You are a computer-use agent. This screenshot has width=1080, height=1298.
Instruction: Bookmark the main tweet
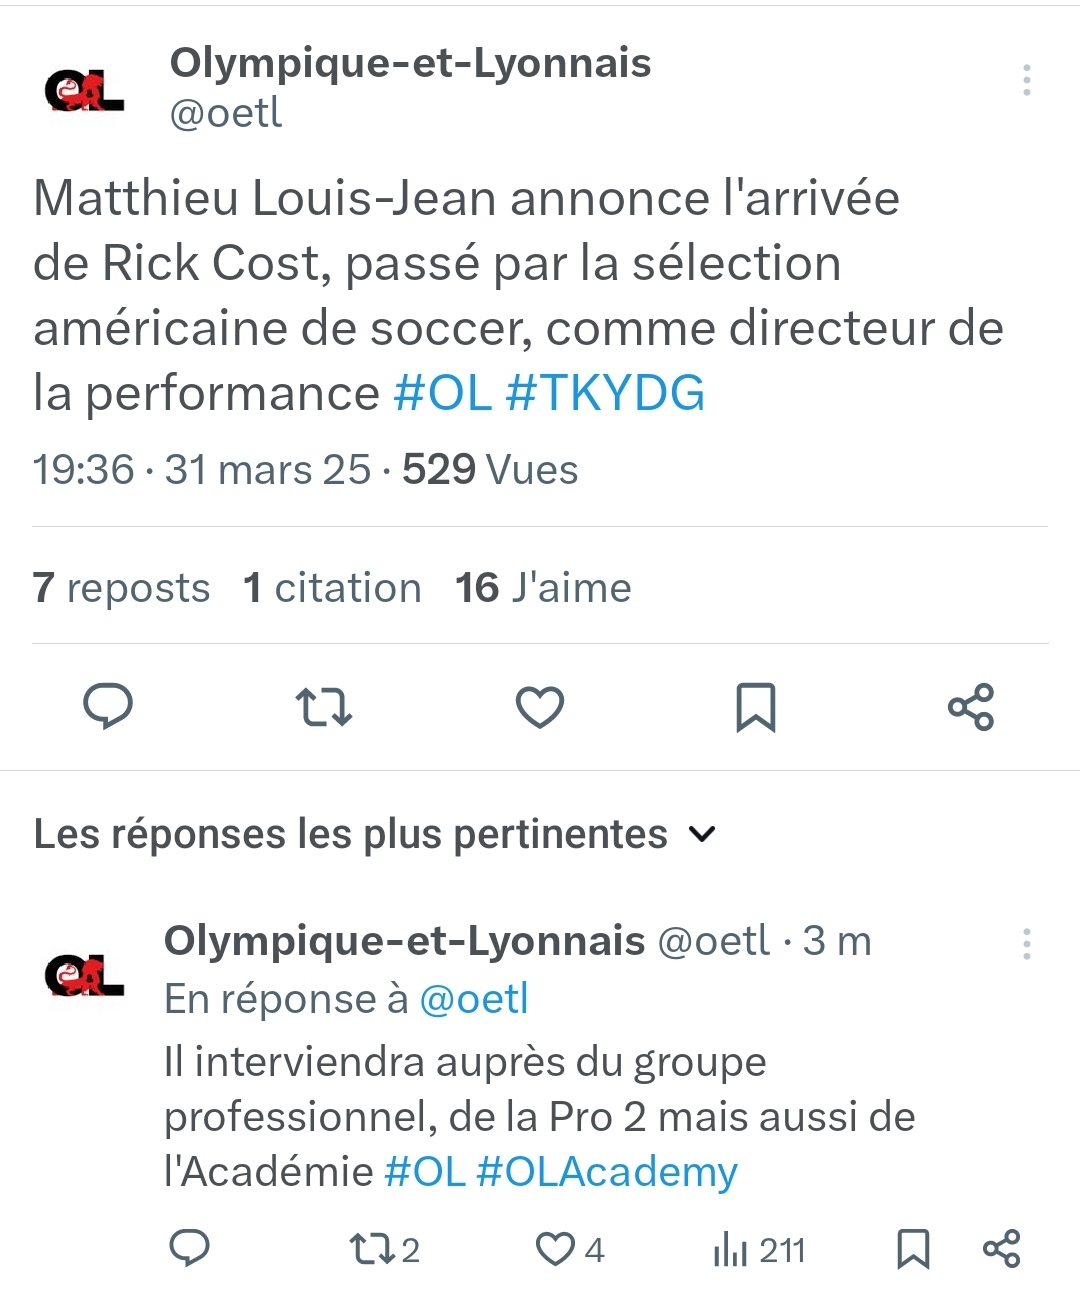click(756, 707)
